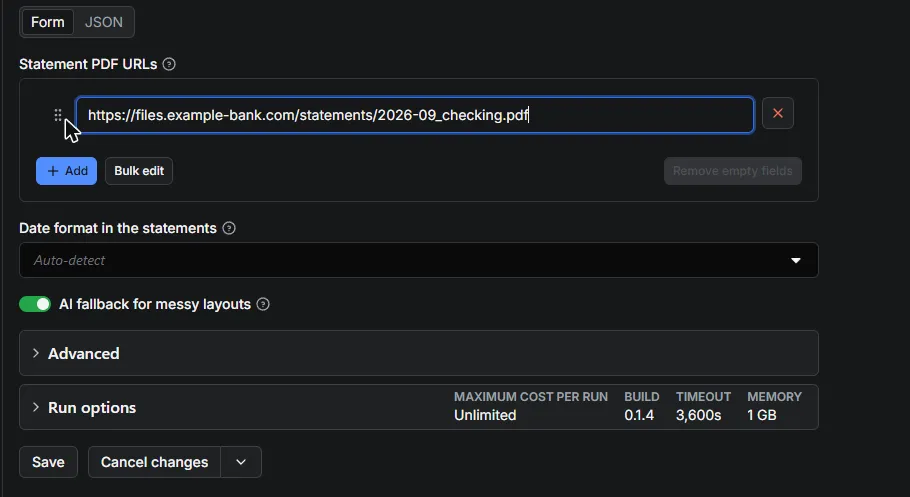Open Bulk edit for the URL list

click(139, 171)
